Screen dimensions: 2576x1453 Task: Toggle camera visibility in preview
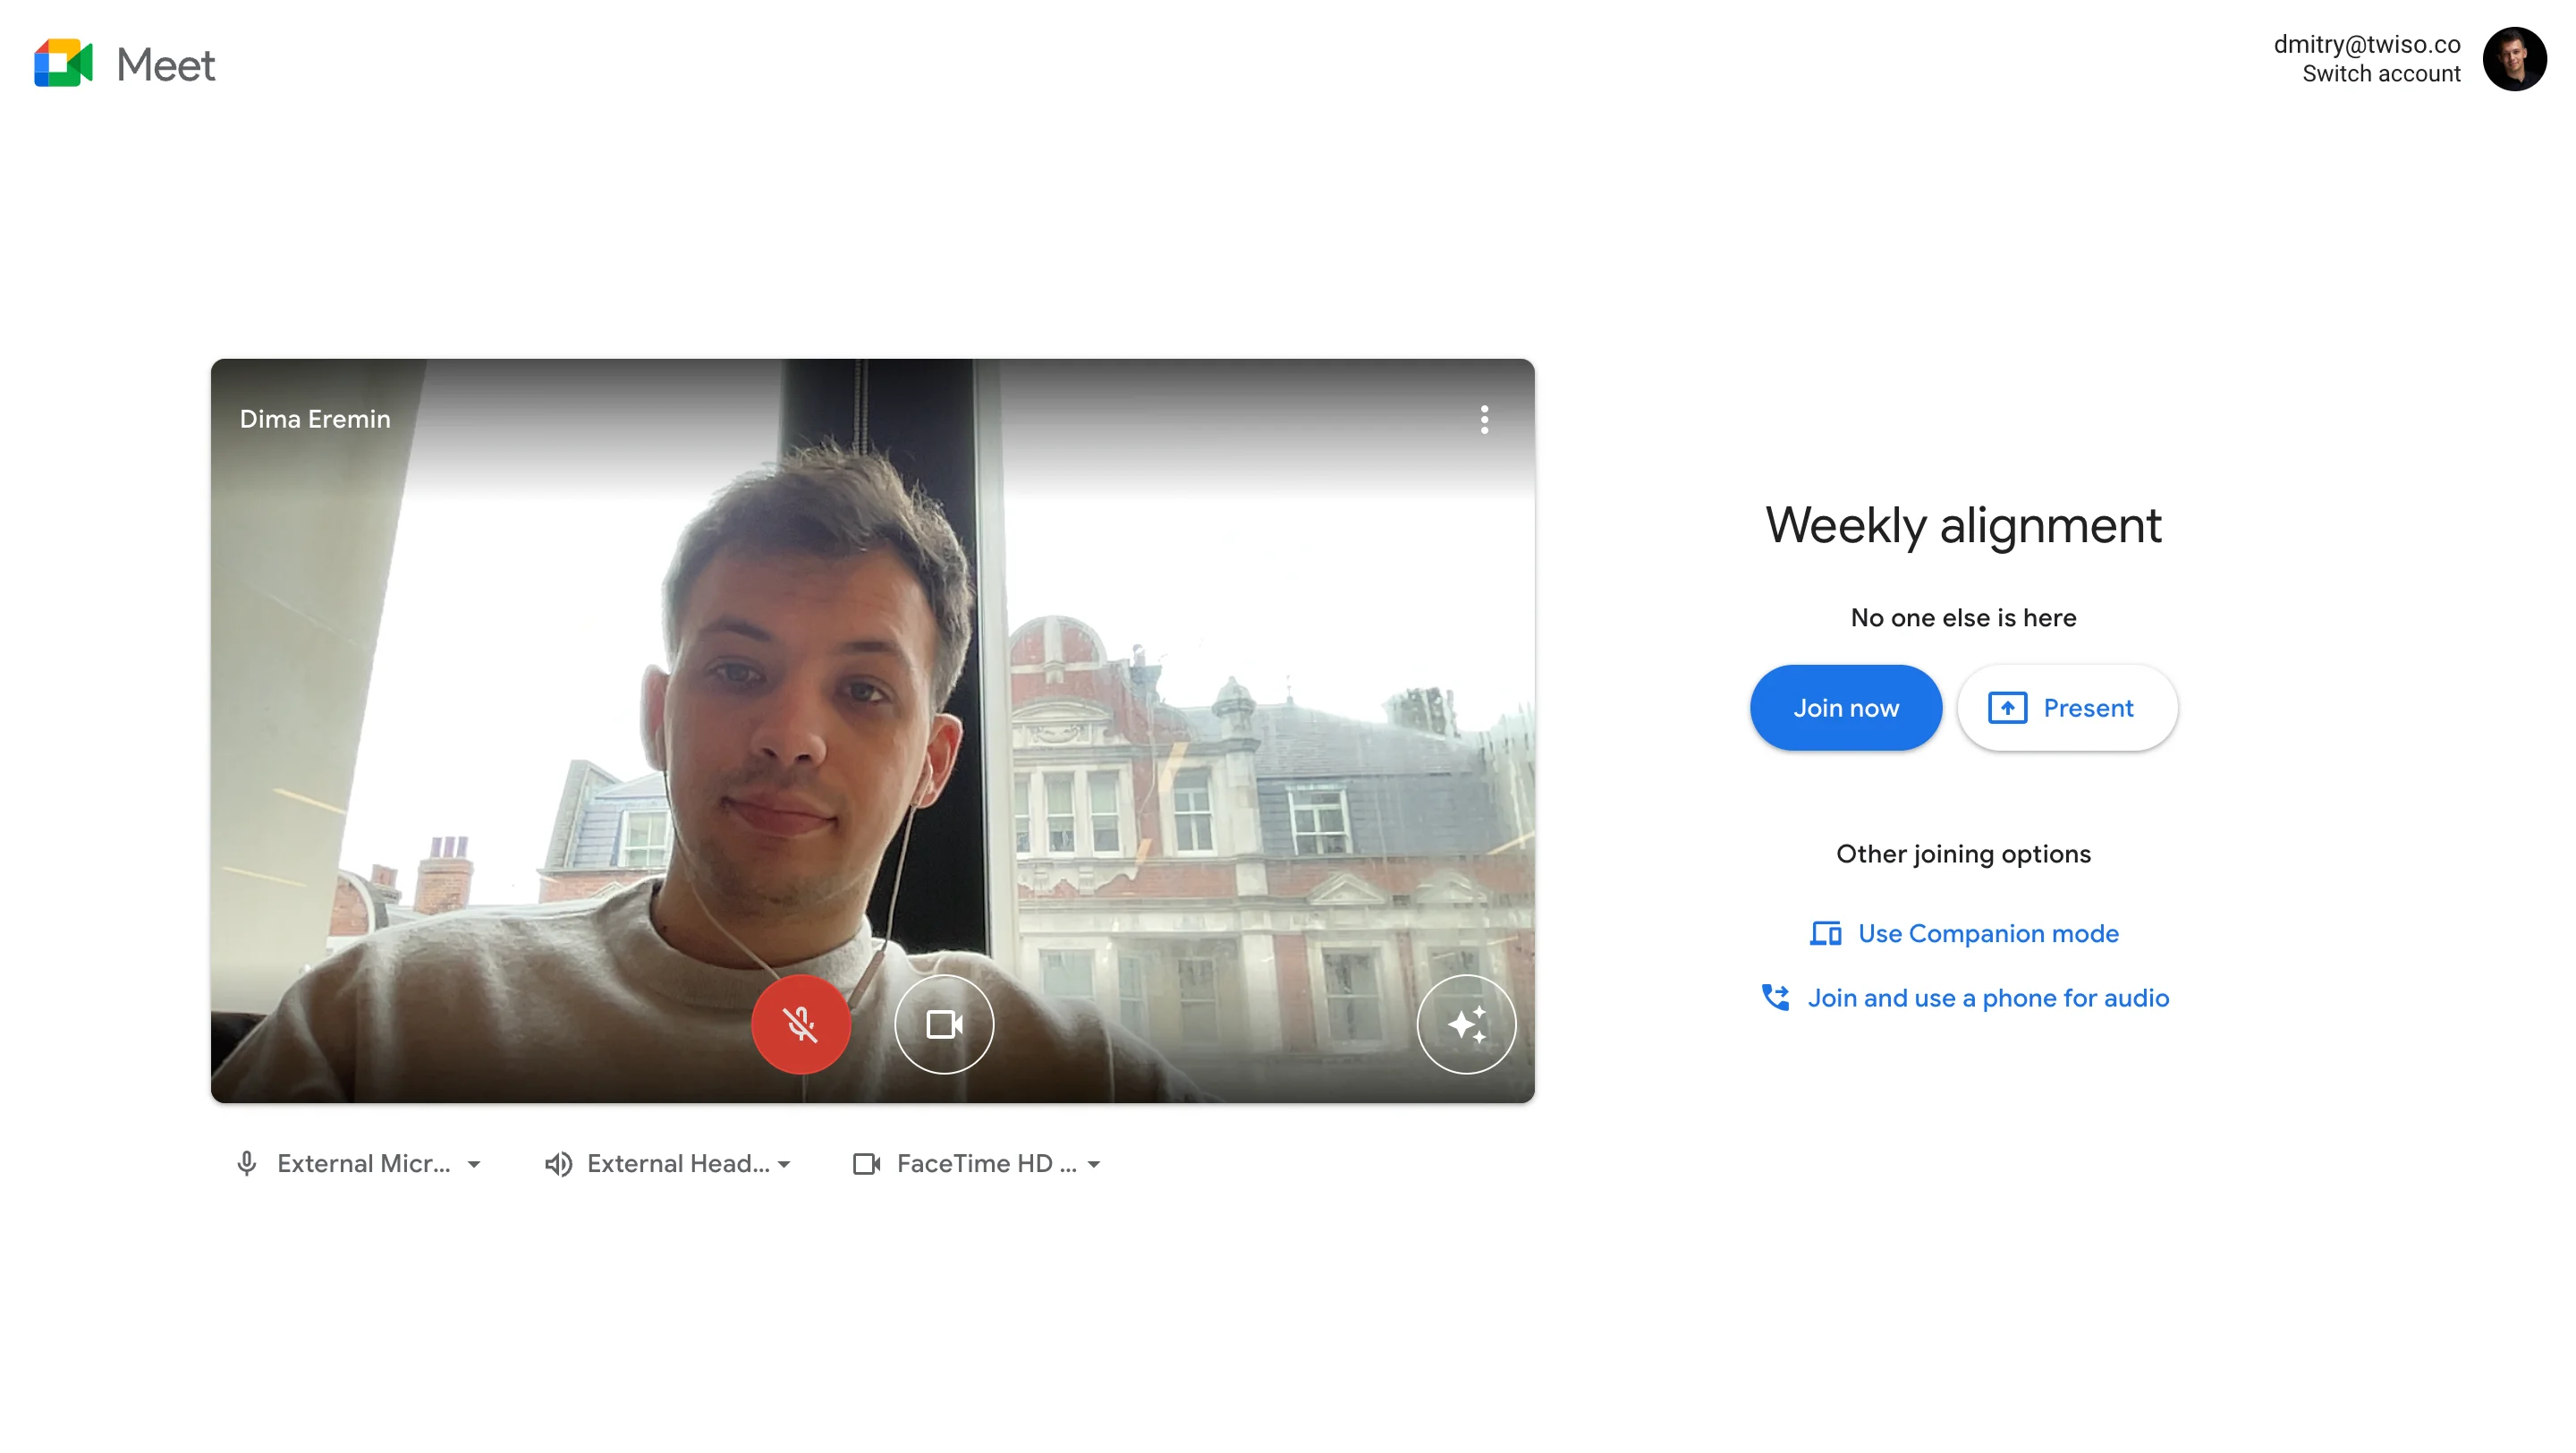pyautogui.click(x=941, y=1023)
